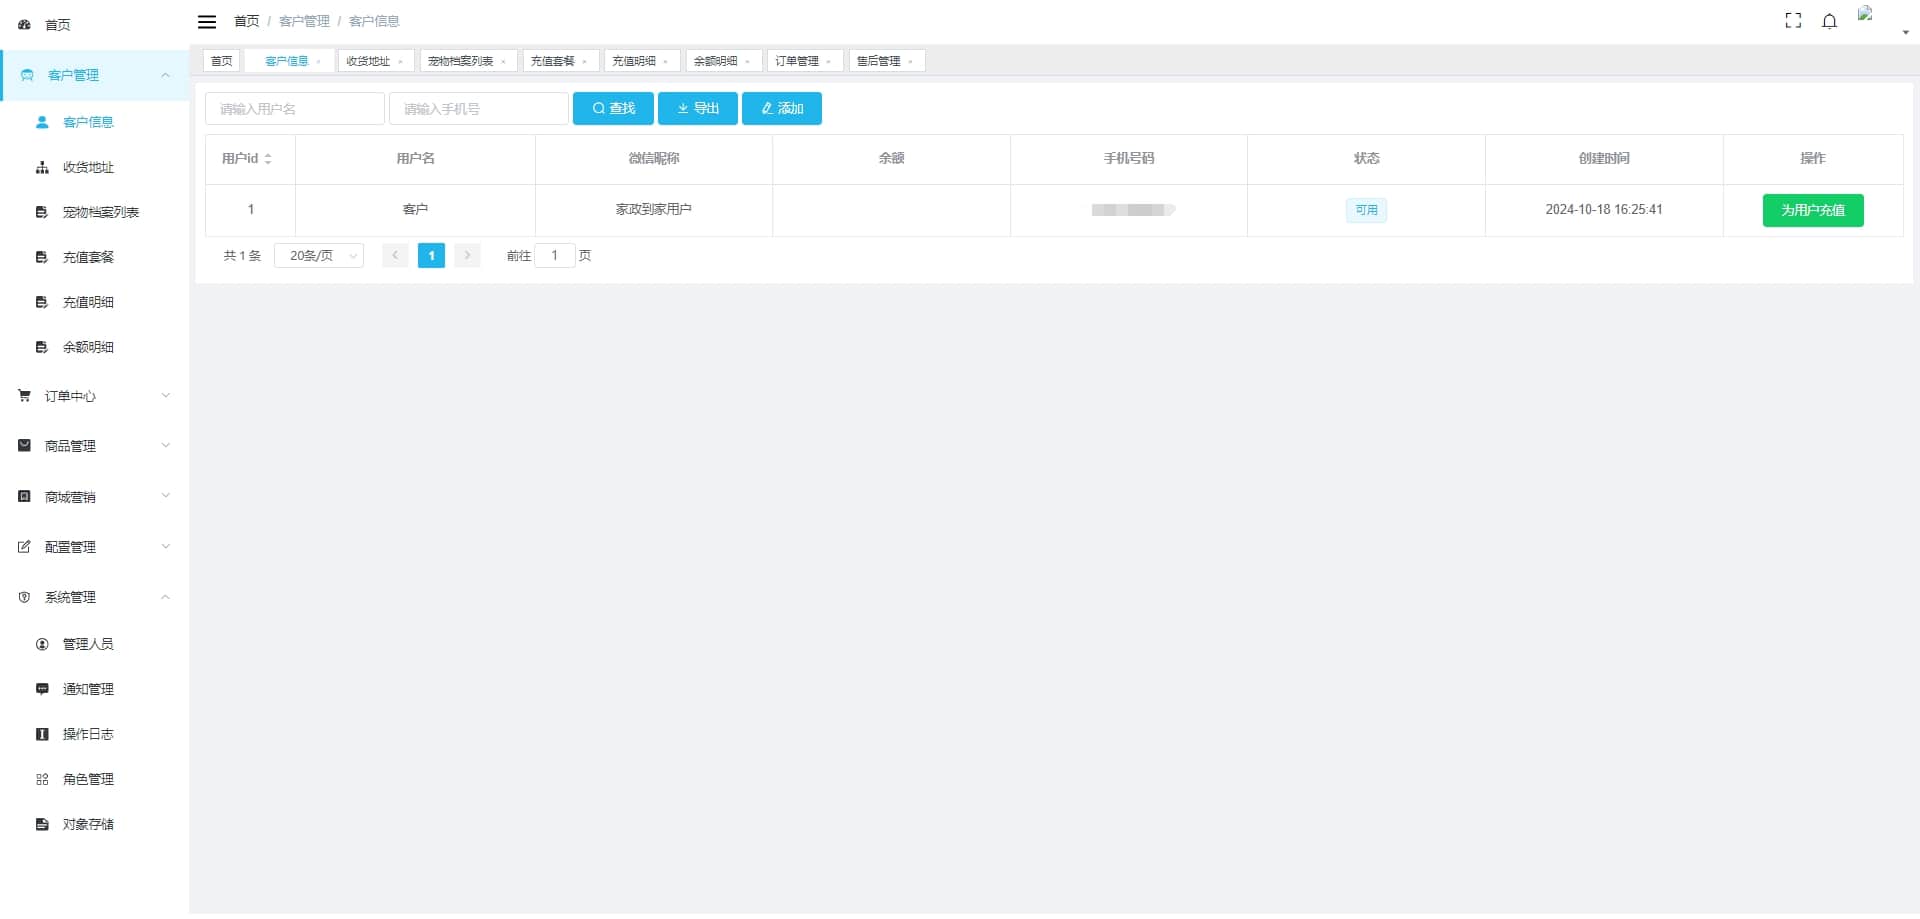Focus the 前往 page number field
The height and width of the screenshot is (919, 1920).
click(x=555, y=256)
